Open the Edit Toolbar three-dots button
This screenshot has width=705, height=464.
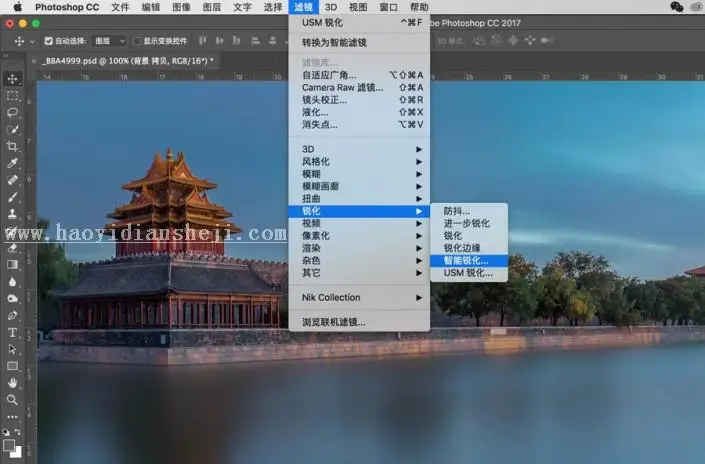tap(12, 417)
